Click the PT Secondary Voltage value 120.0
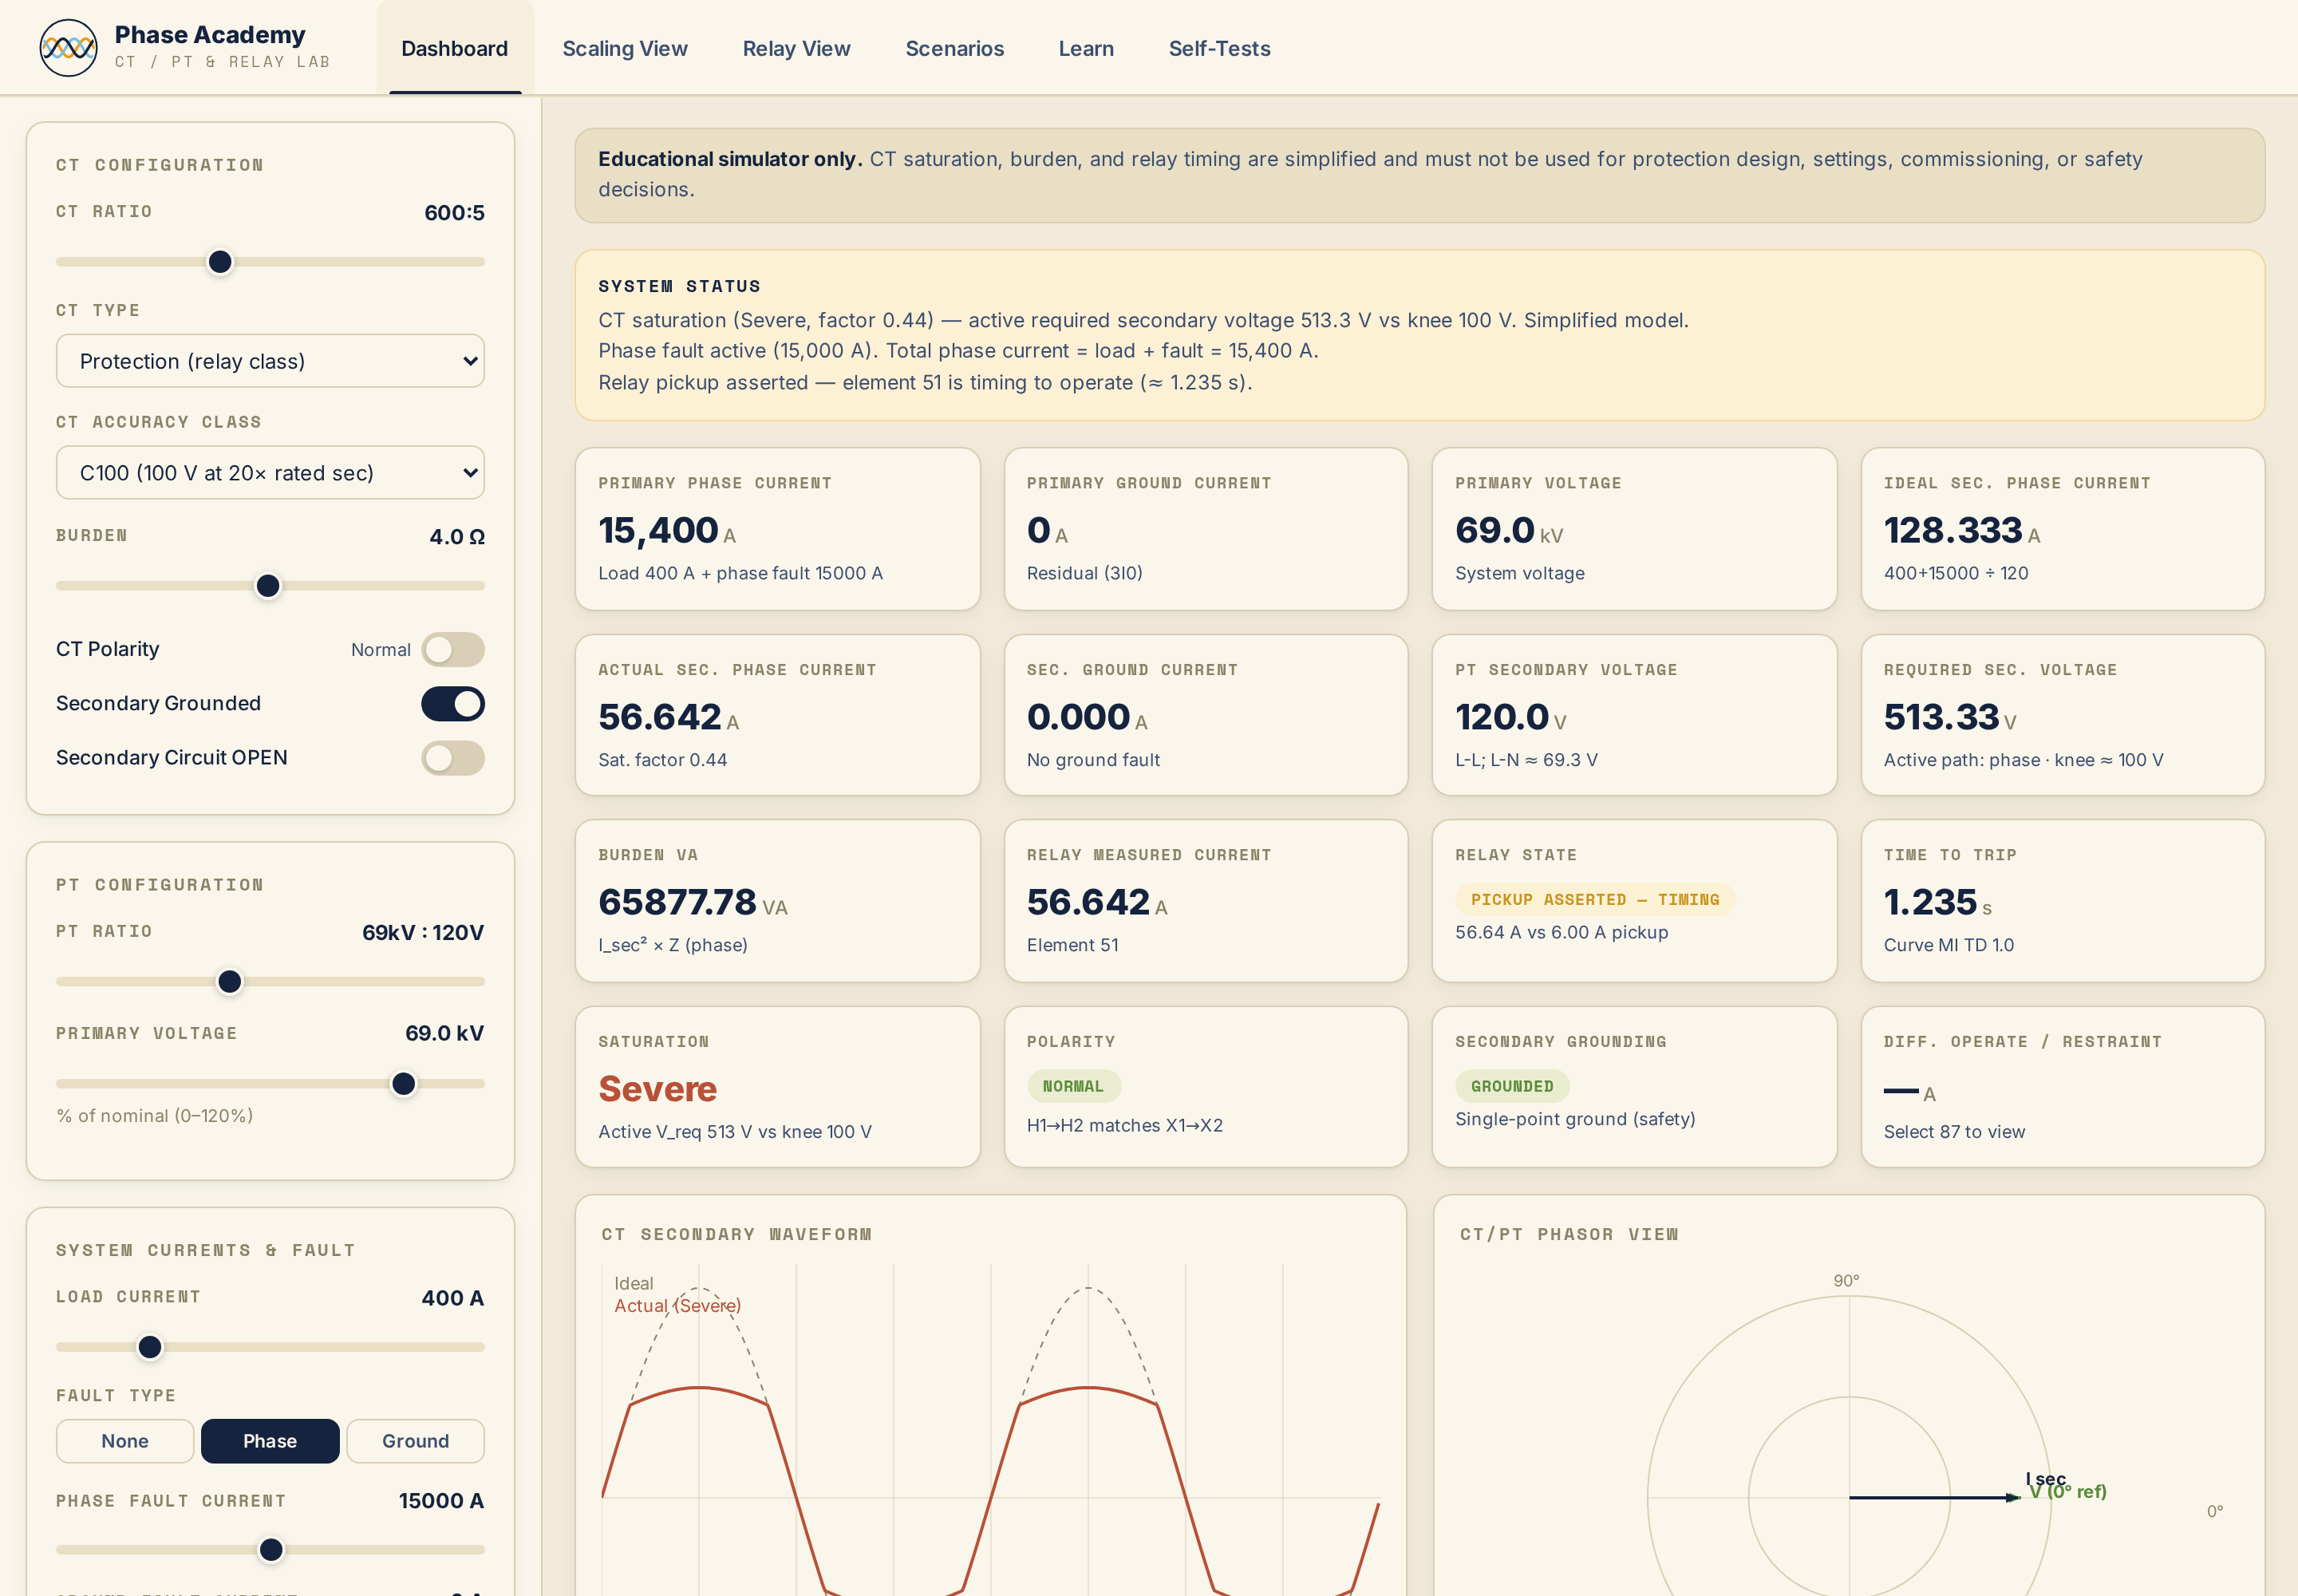The image size is (2298, 1596). pos(1502,717)
